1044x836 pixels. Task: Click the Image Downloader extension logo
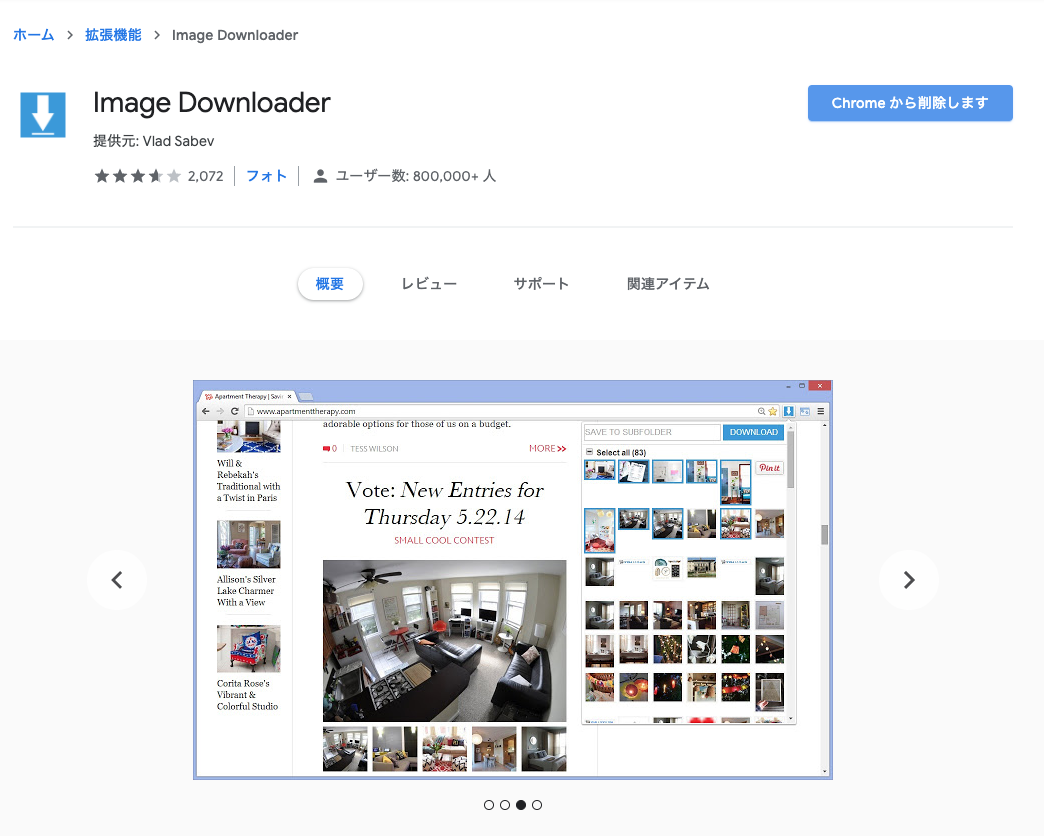tap(43, 115)
